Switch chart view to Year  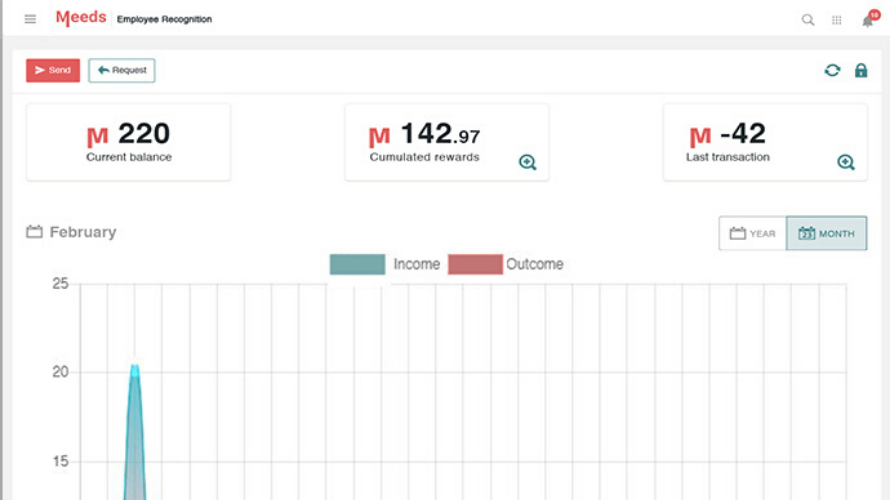click(753, 233)
